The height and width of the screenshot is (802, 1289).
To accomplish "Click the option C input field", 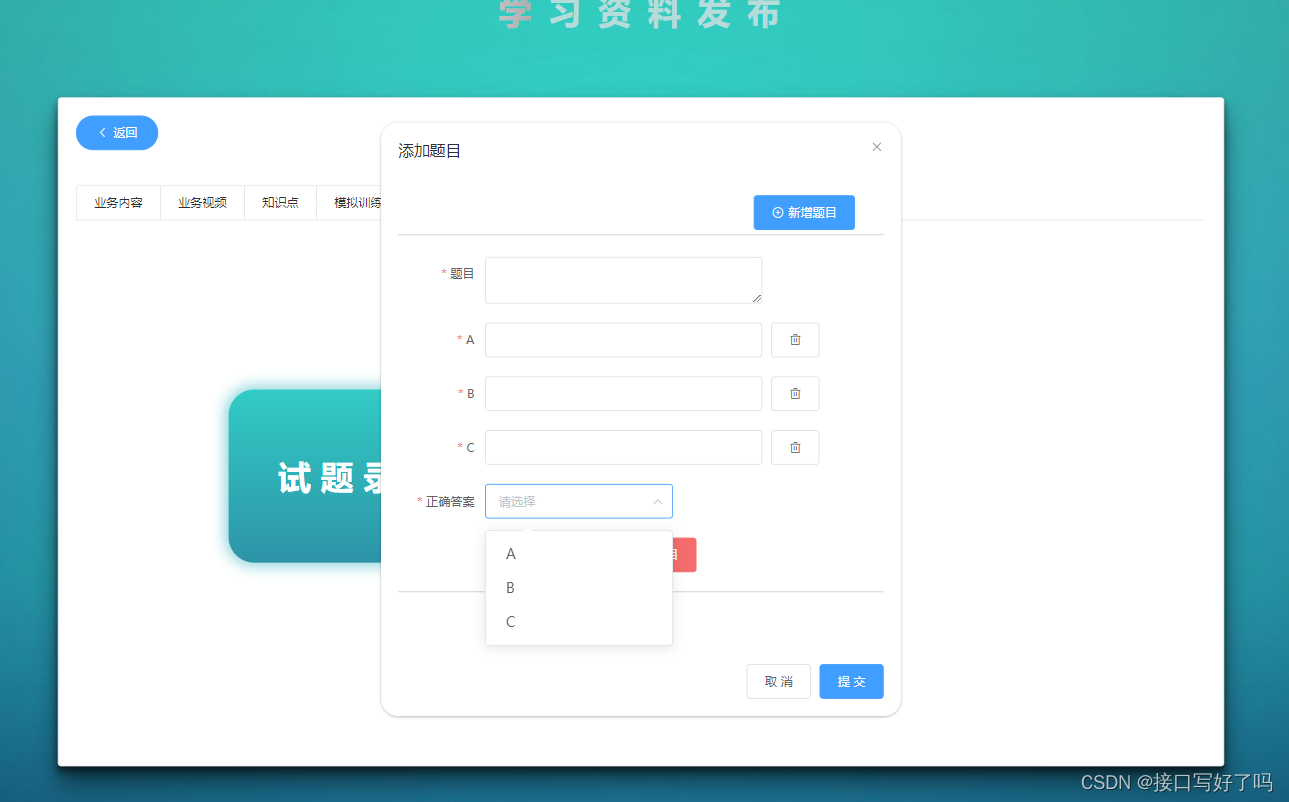I will click(x=624, y=448).
